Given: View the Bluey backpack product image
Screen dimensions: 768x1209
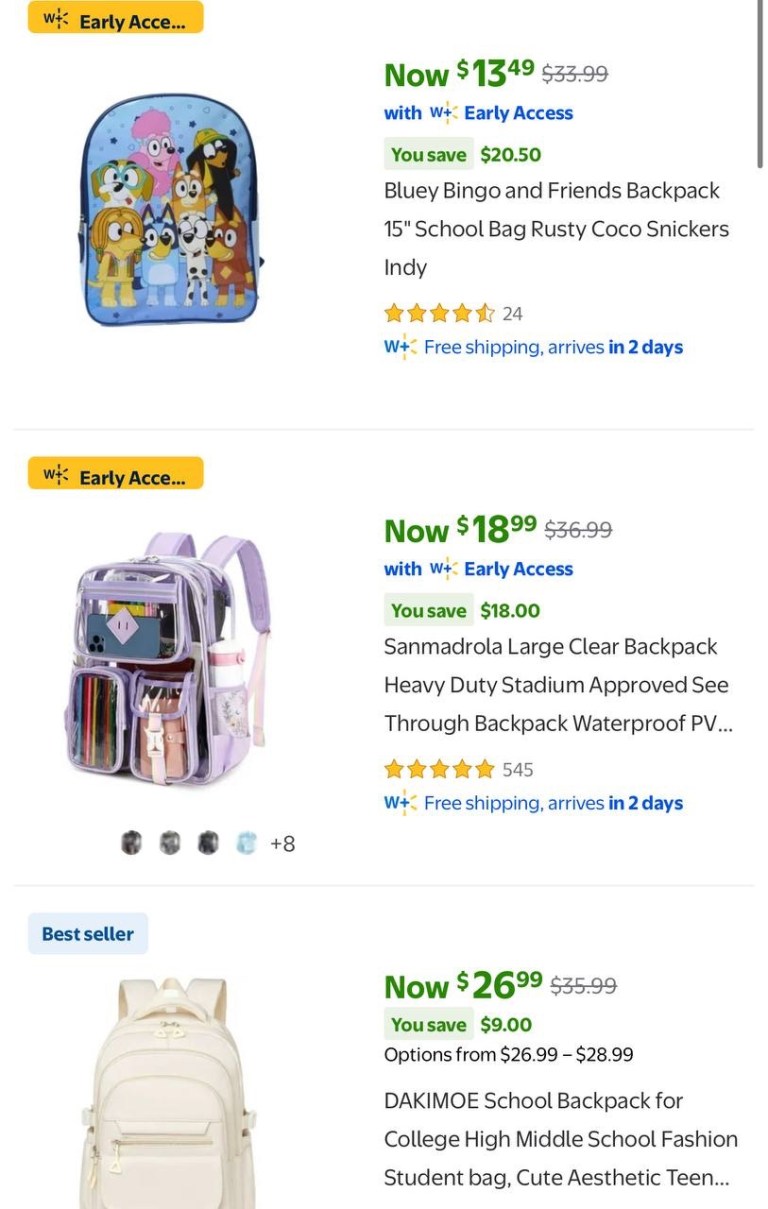Looking at the screenshot, I should (170, 212).
